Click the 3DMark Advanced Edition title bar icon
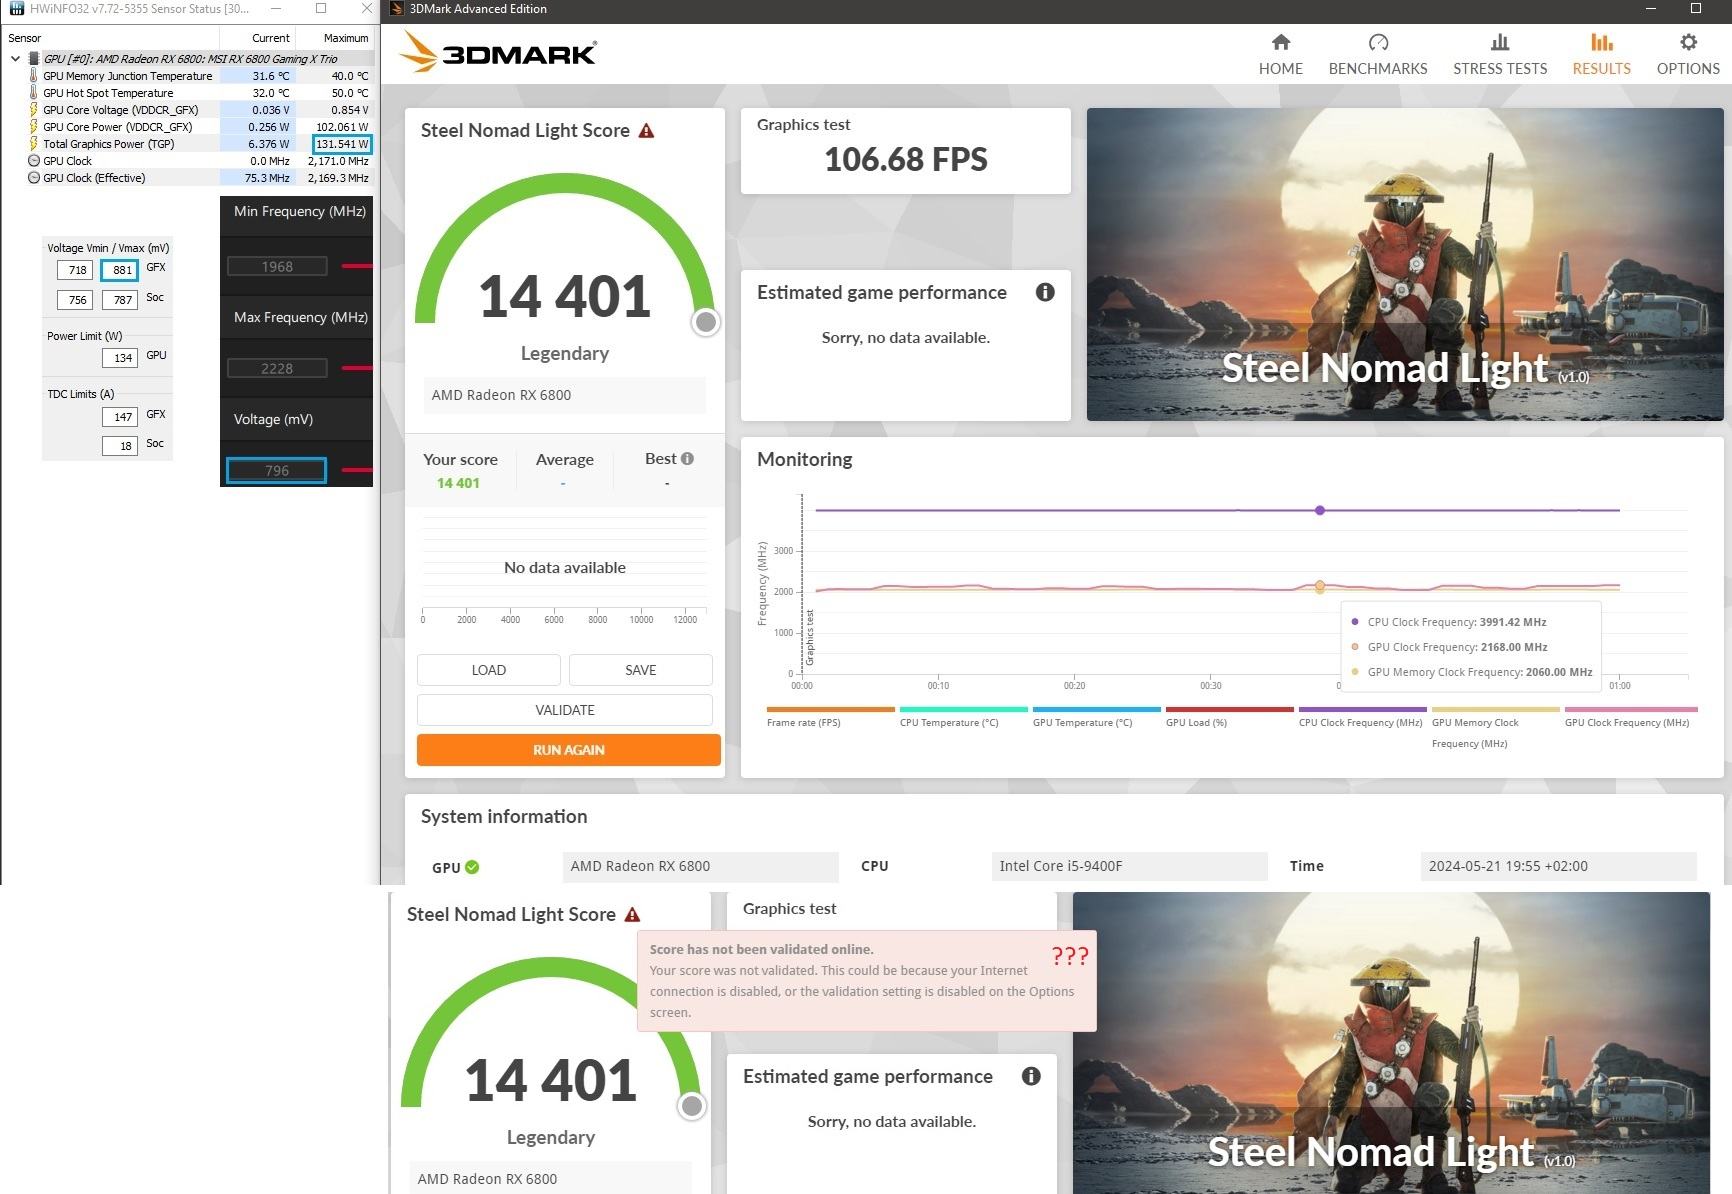 (x=396, y=8)
